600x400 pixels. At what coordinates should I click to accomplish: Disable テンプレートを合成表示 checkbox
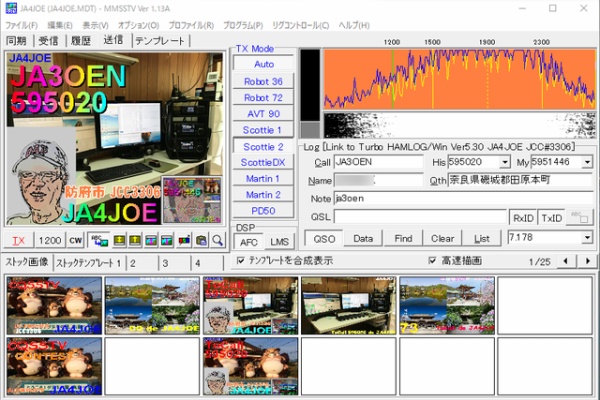point(239,261)
